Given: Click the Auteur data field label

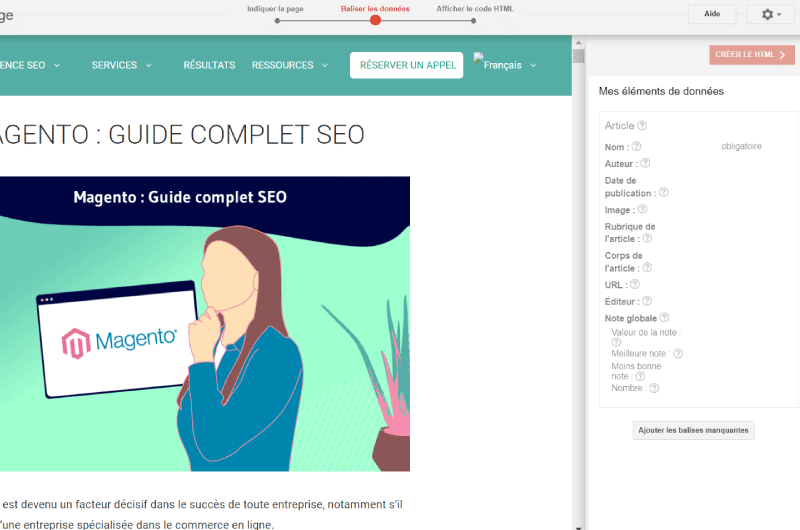Looking at the screenshot, I should pos(621,164).
